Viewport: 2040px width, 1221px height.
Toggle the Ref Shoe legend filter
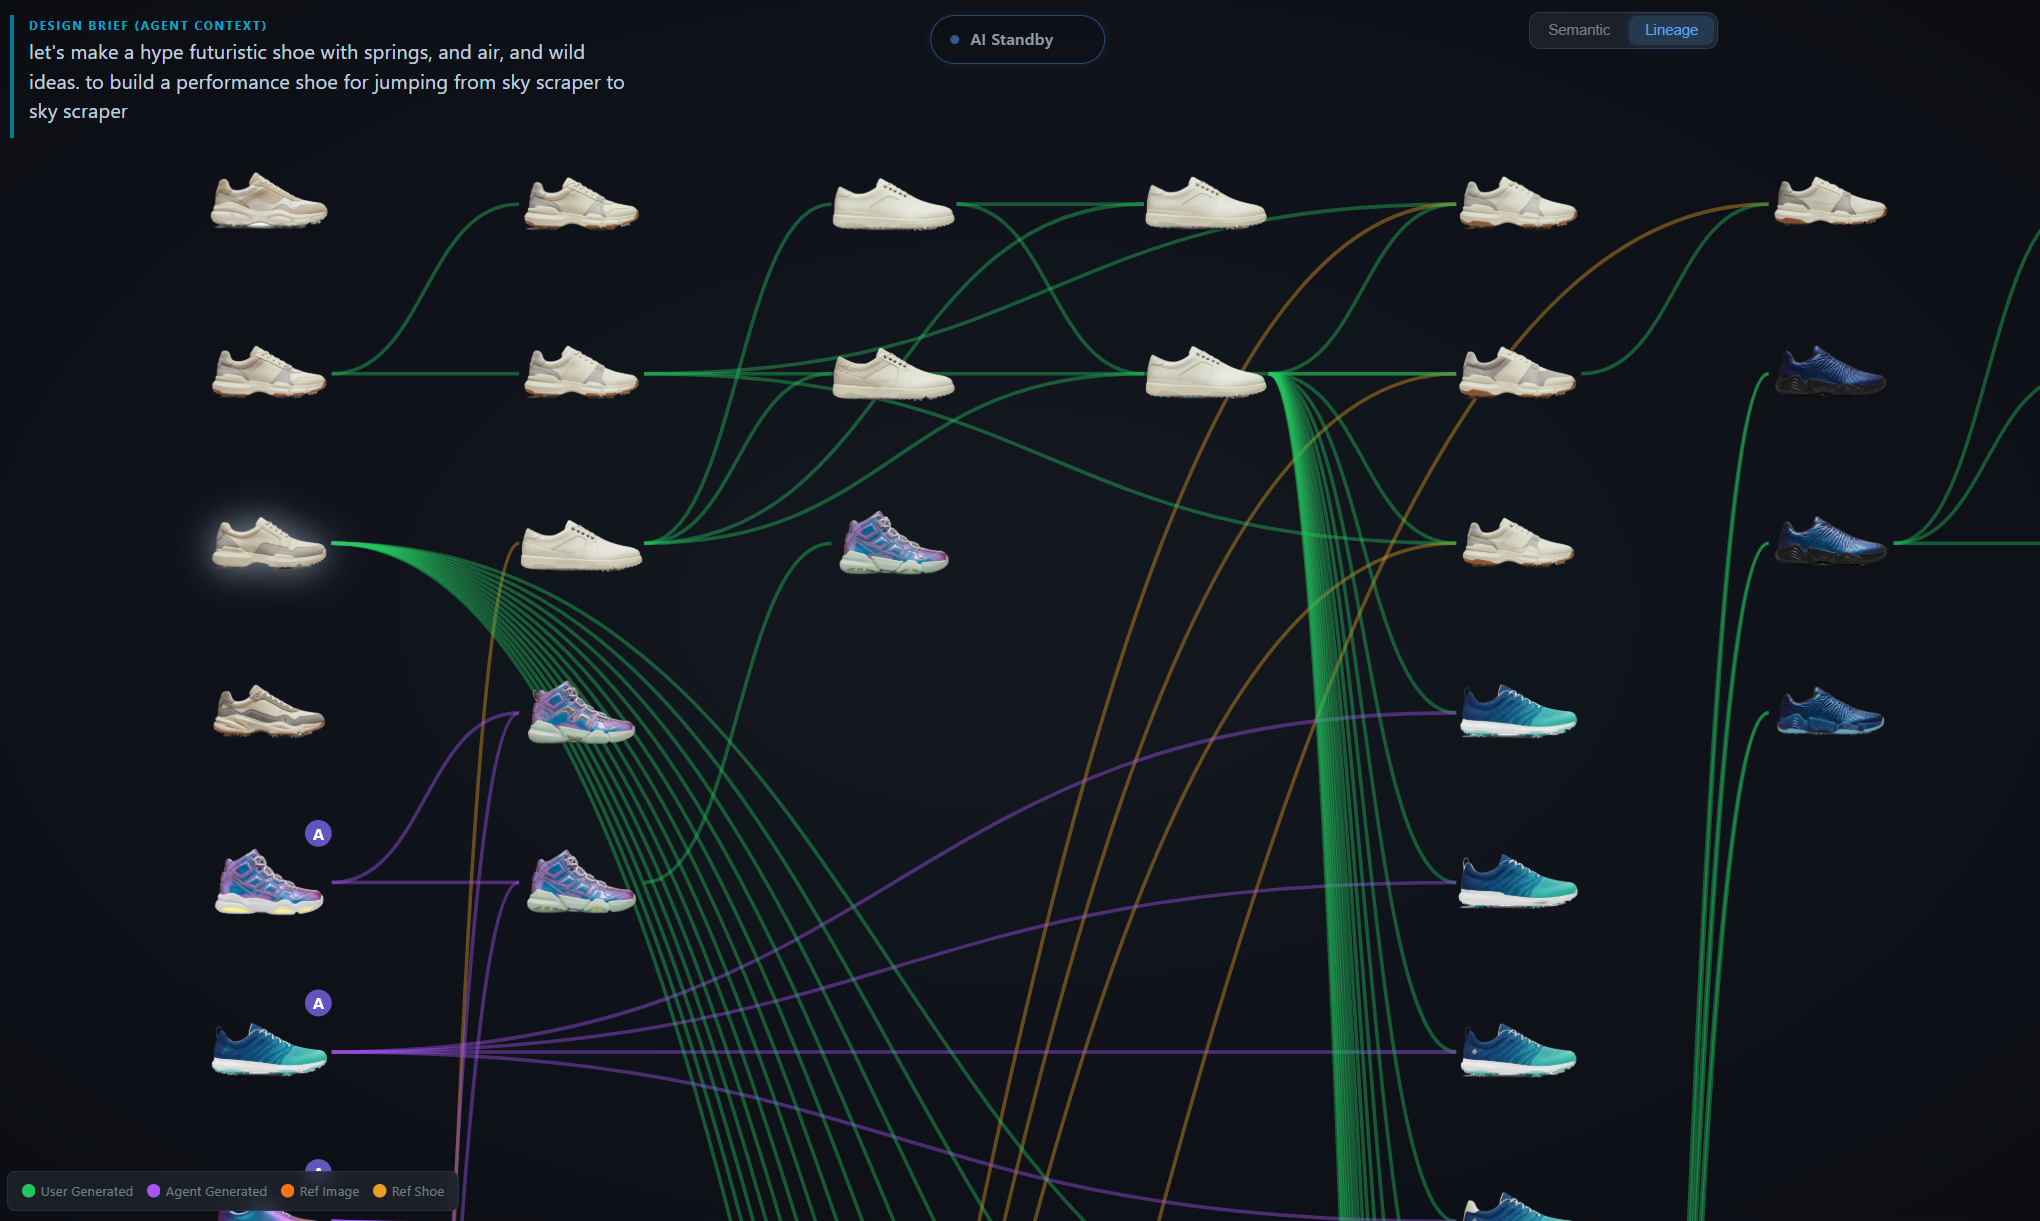pos(417,1191)
